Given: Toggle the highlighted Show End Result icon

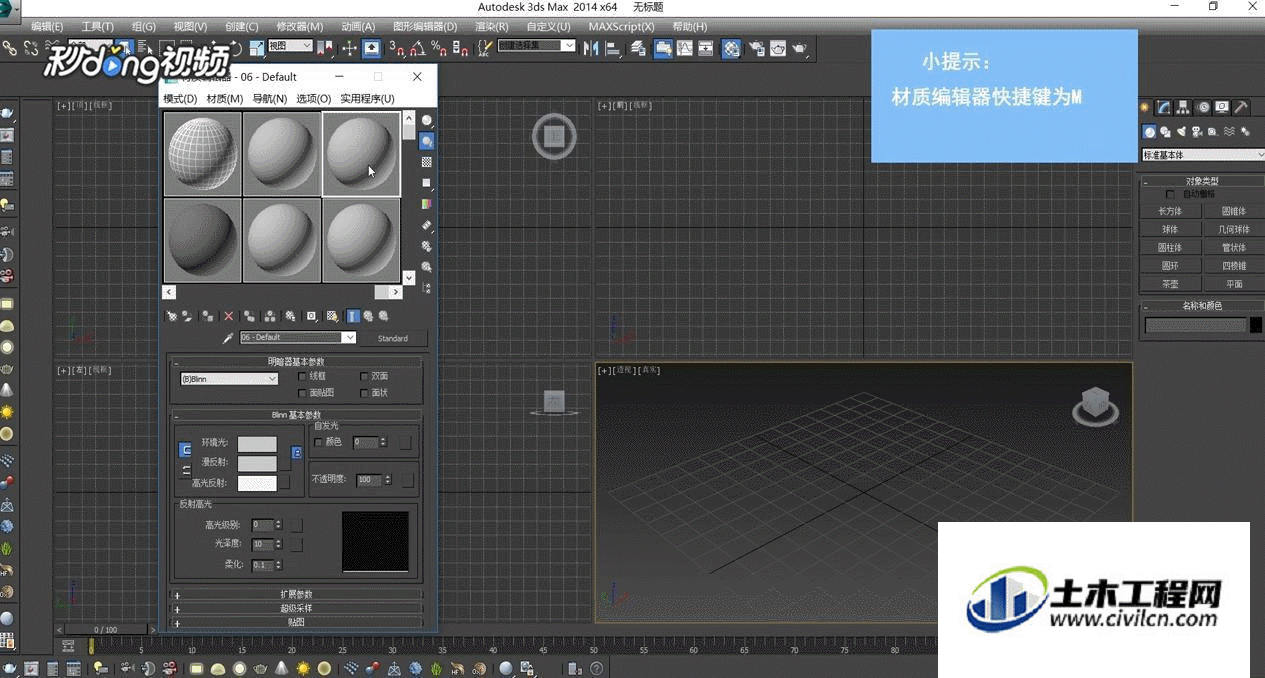Looking at the screenshot, I should 352,316.
